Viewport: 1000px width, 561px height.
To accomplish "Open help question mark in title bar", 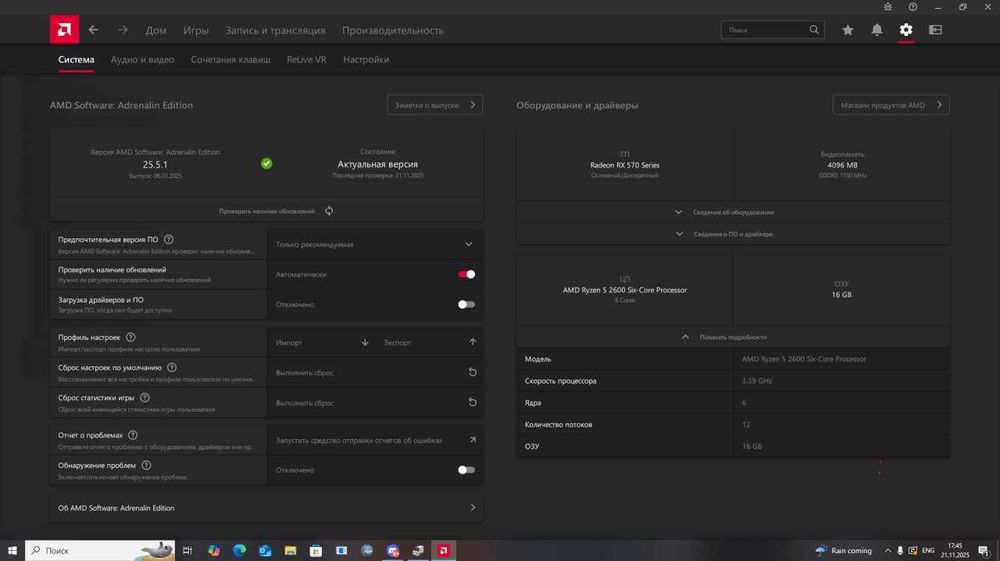I will point(913,7).
